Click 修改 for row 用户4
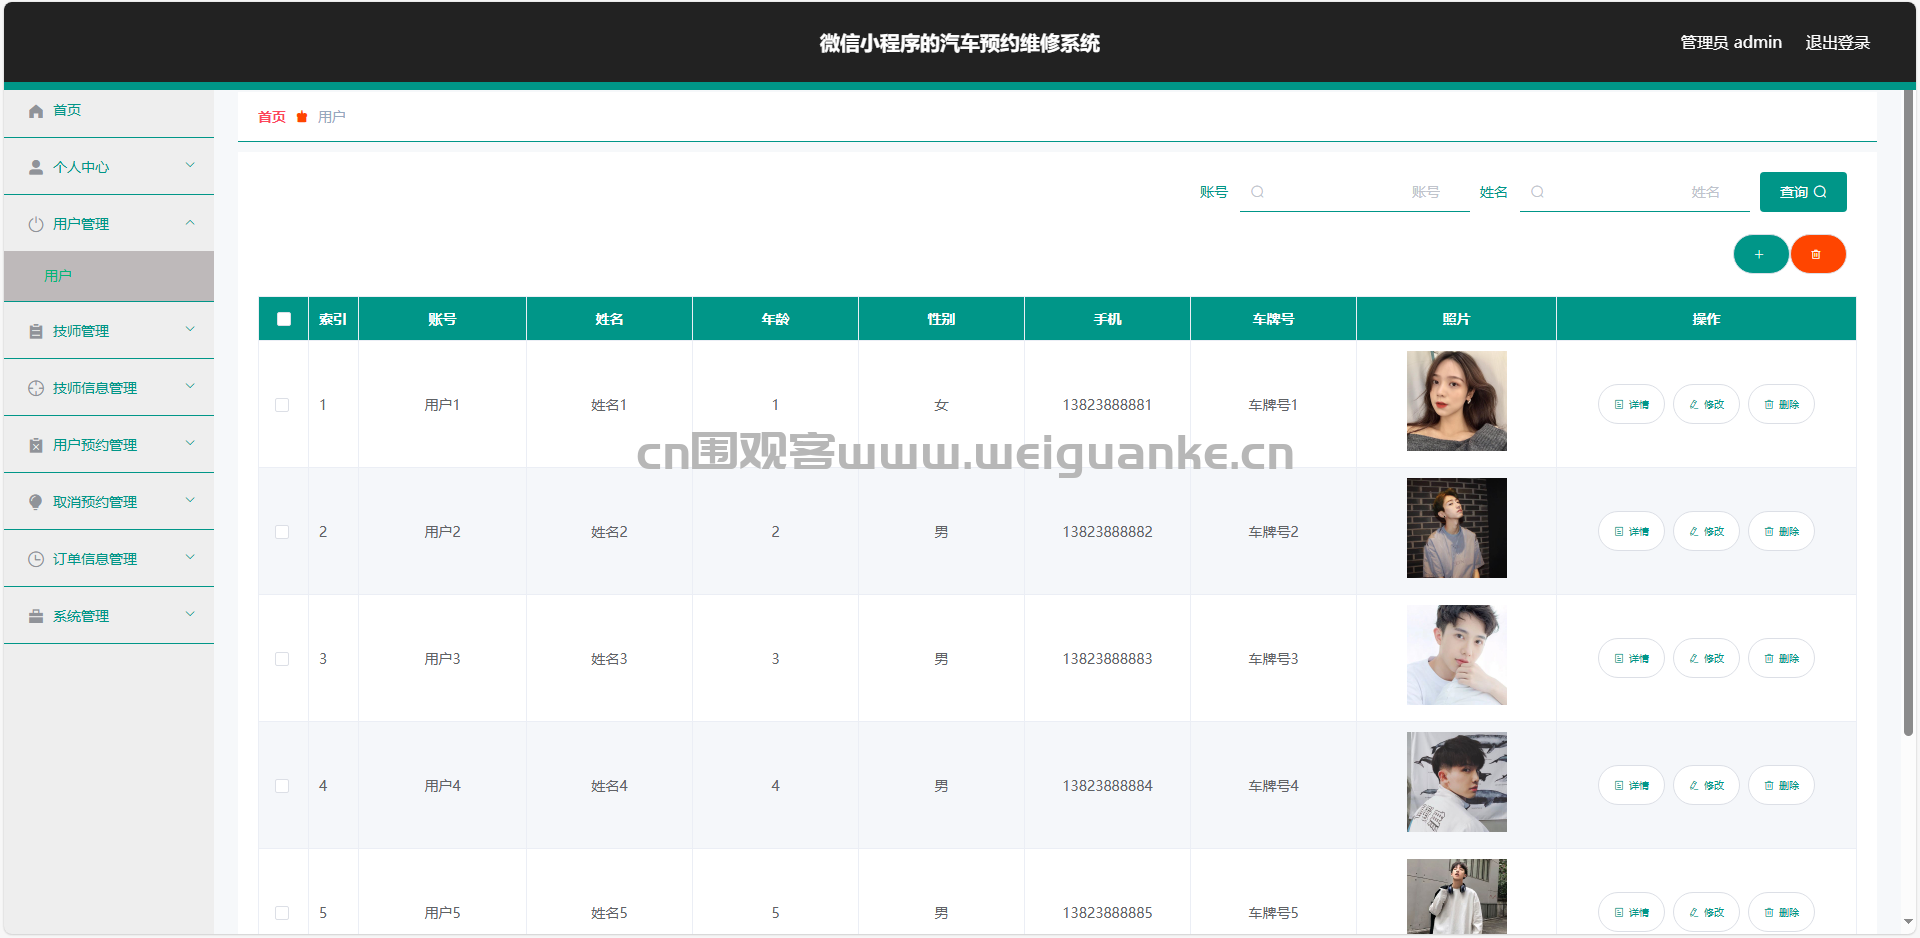 pos(1706,786)
